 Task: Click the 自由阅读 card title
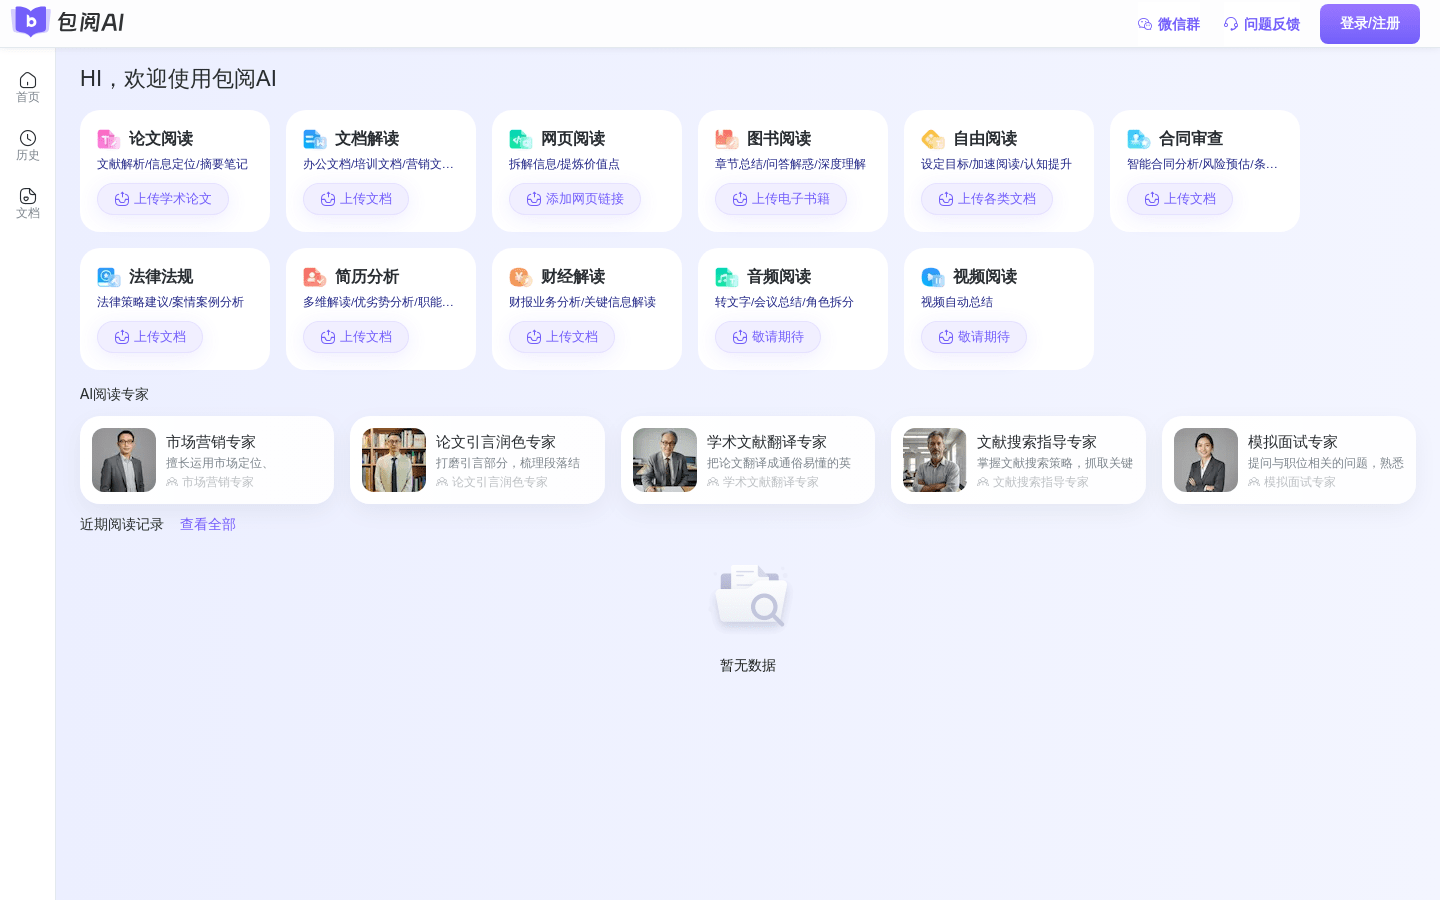pos(985,139)
